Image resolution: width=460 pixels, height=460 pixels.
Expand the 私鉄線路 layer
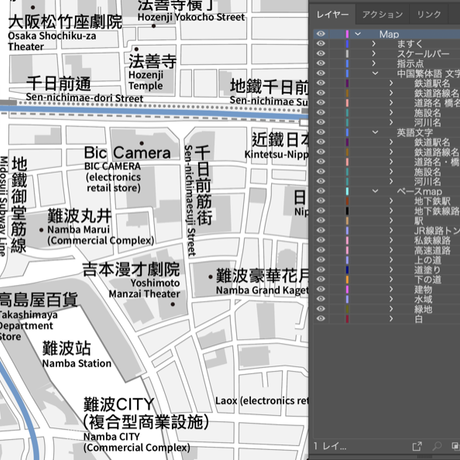[x=391, y=240]
